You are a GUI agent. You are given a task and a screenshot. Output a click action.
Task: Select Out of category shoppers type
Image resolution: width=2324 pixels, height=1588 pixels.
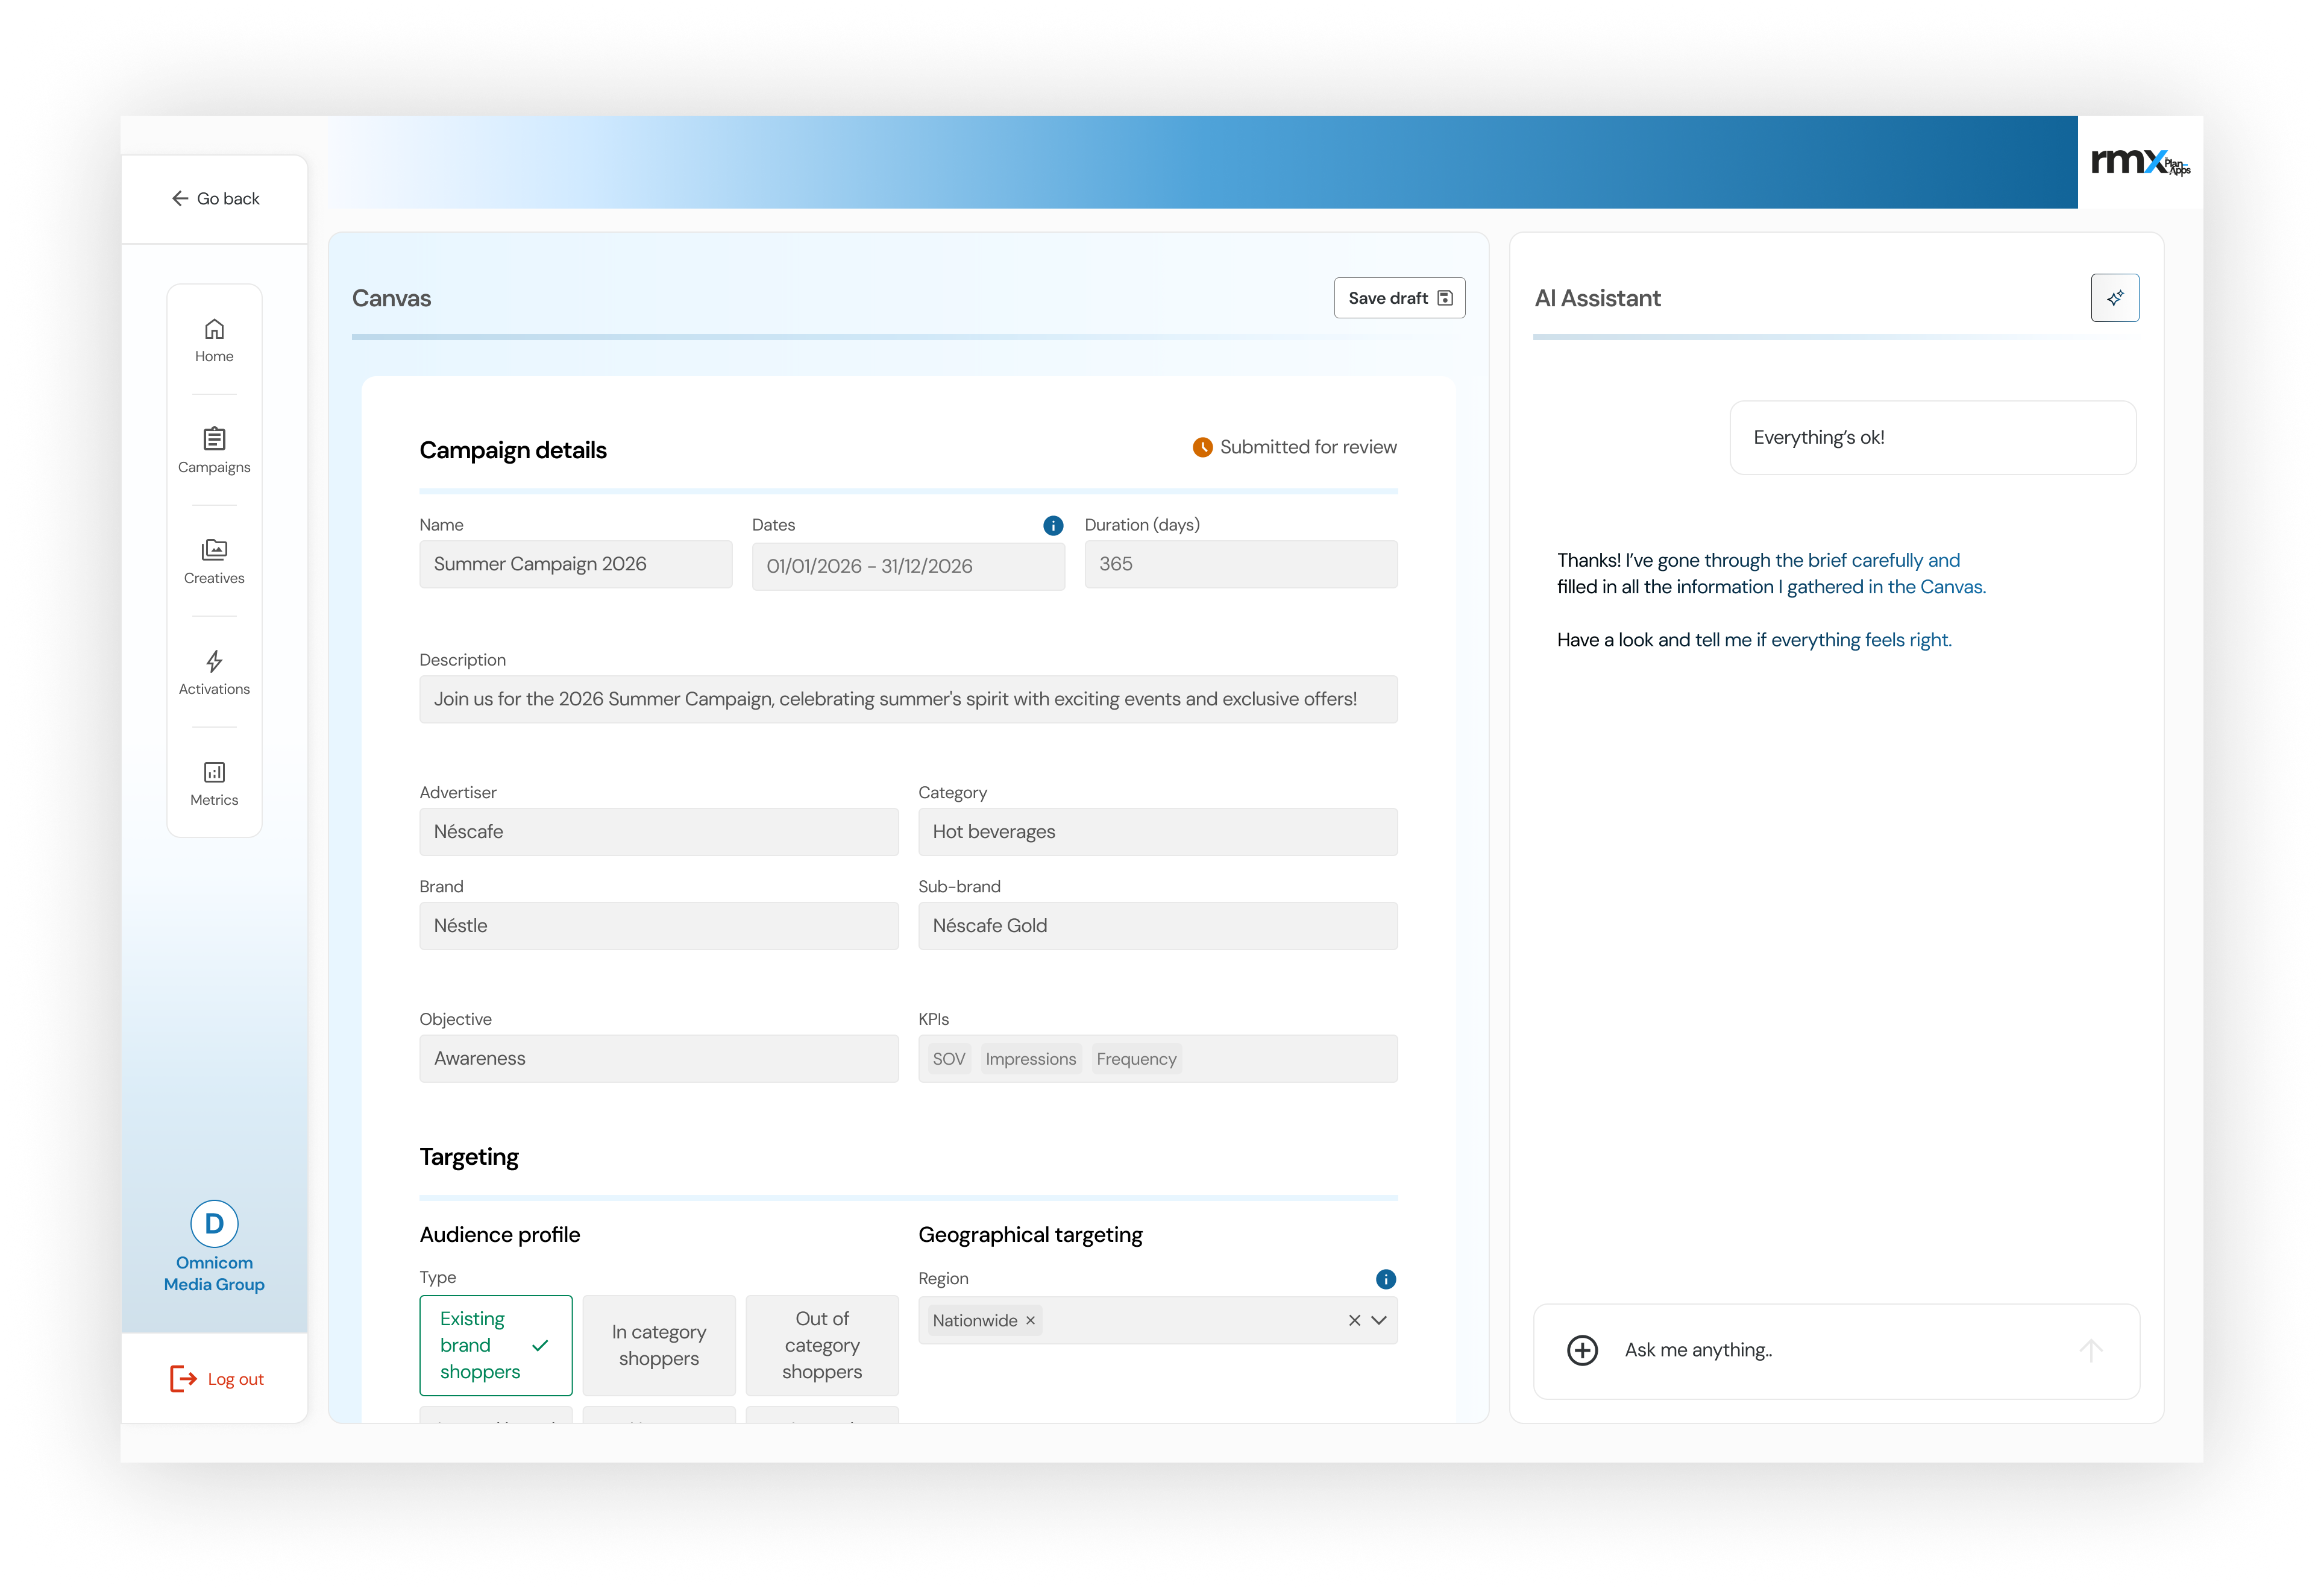(x=821, y=1346)
